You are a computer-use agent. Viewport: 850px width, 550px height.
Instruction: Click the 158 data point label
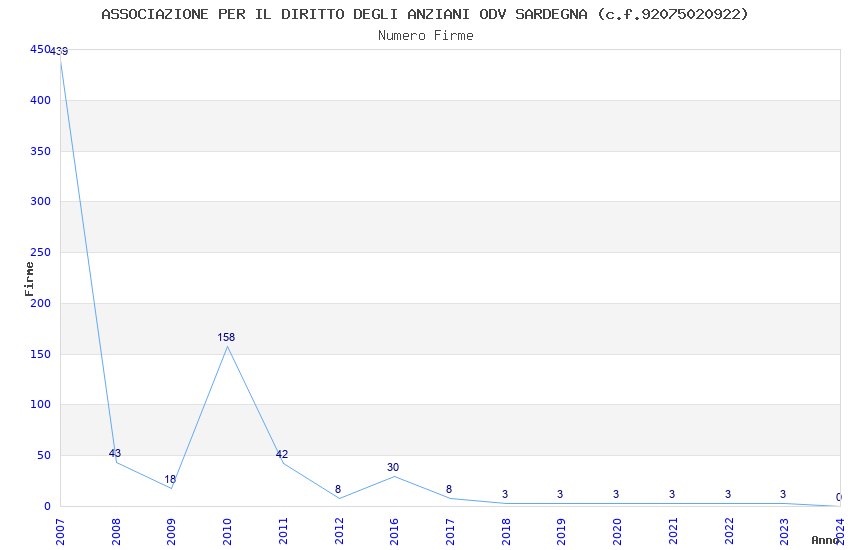[226, 337]
